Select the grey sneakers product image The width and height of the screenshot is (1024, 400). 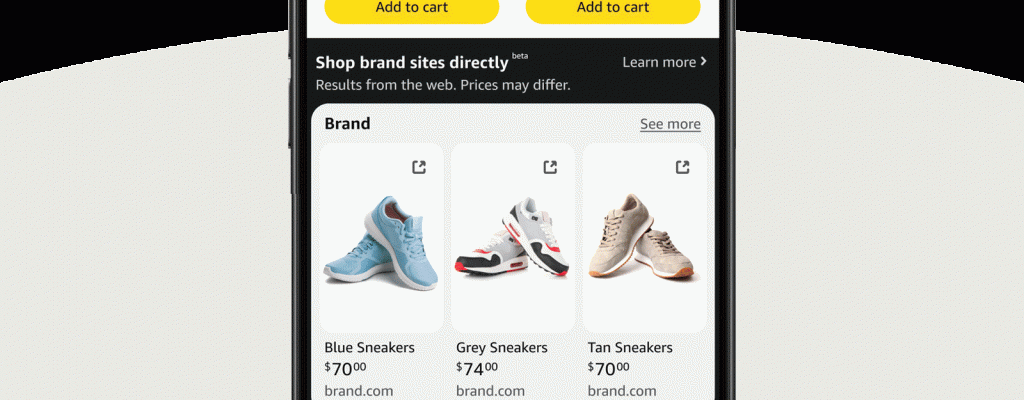point(513,240)
